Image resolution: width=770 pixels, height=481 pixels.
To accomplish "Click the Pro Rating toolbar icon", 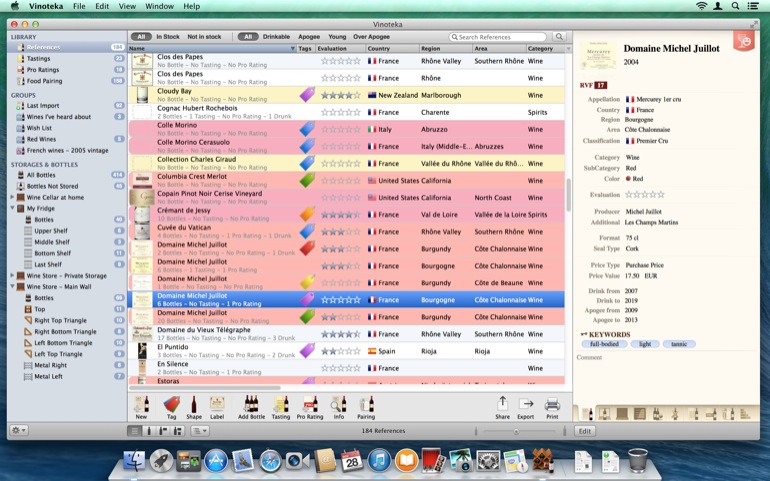I will click(x=310, y=404).
